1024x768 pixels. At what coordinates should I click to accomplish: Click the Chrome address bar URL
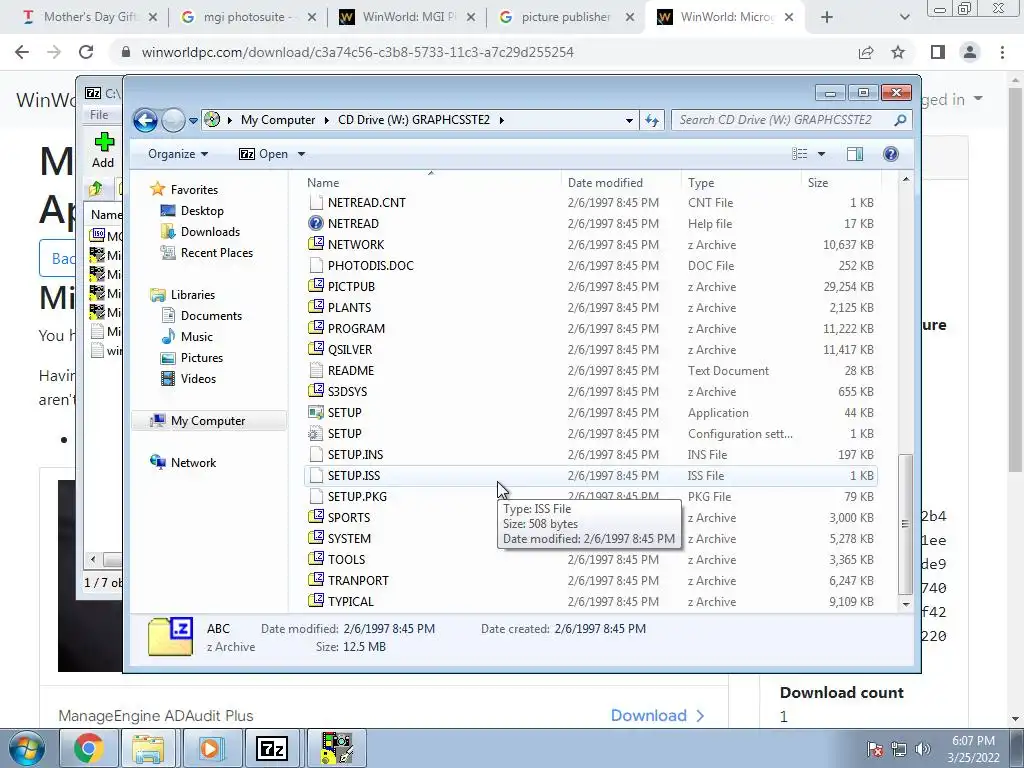[357, 52]
